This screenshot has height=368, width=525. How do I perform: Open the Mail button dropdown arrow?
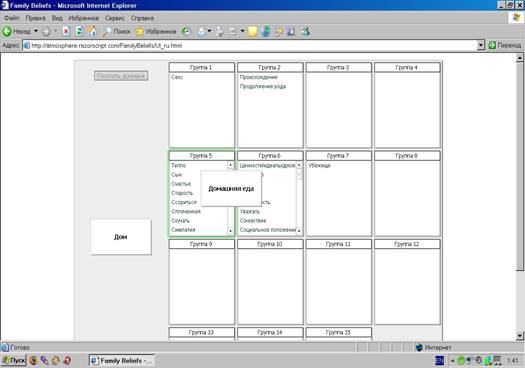coord(209,31)
